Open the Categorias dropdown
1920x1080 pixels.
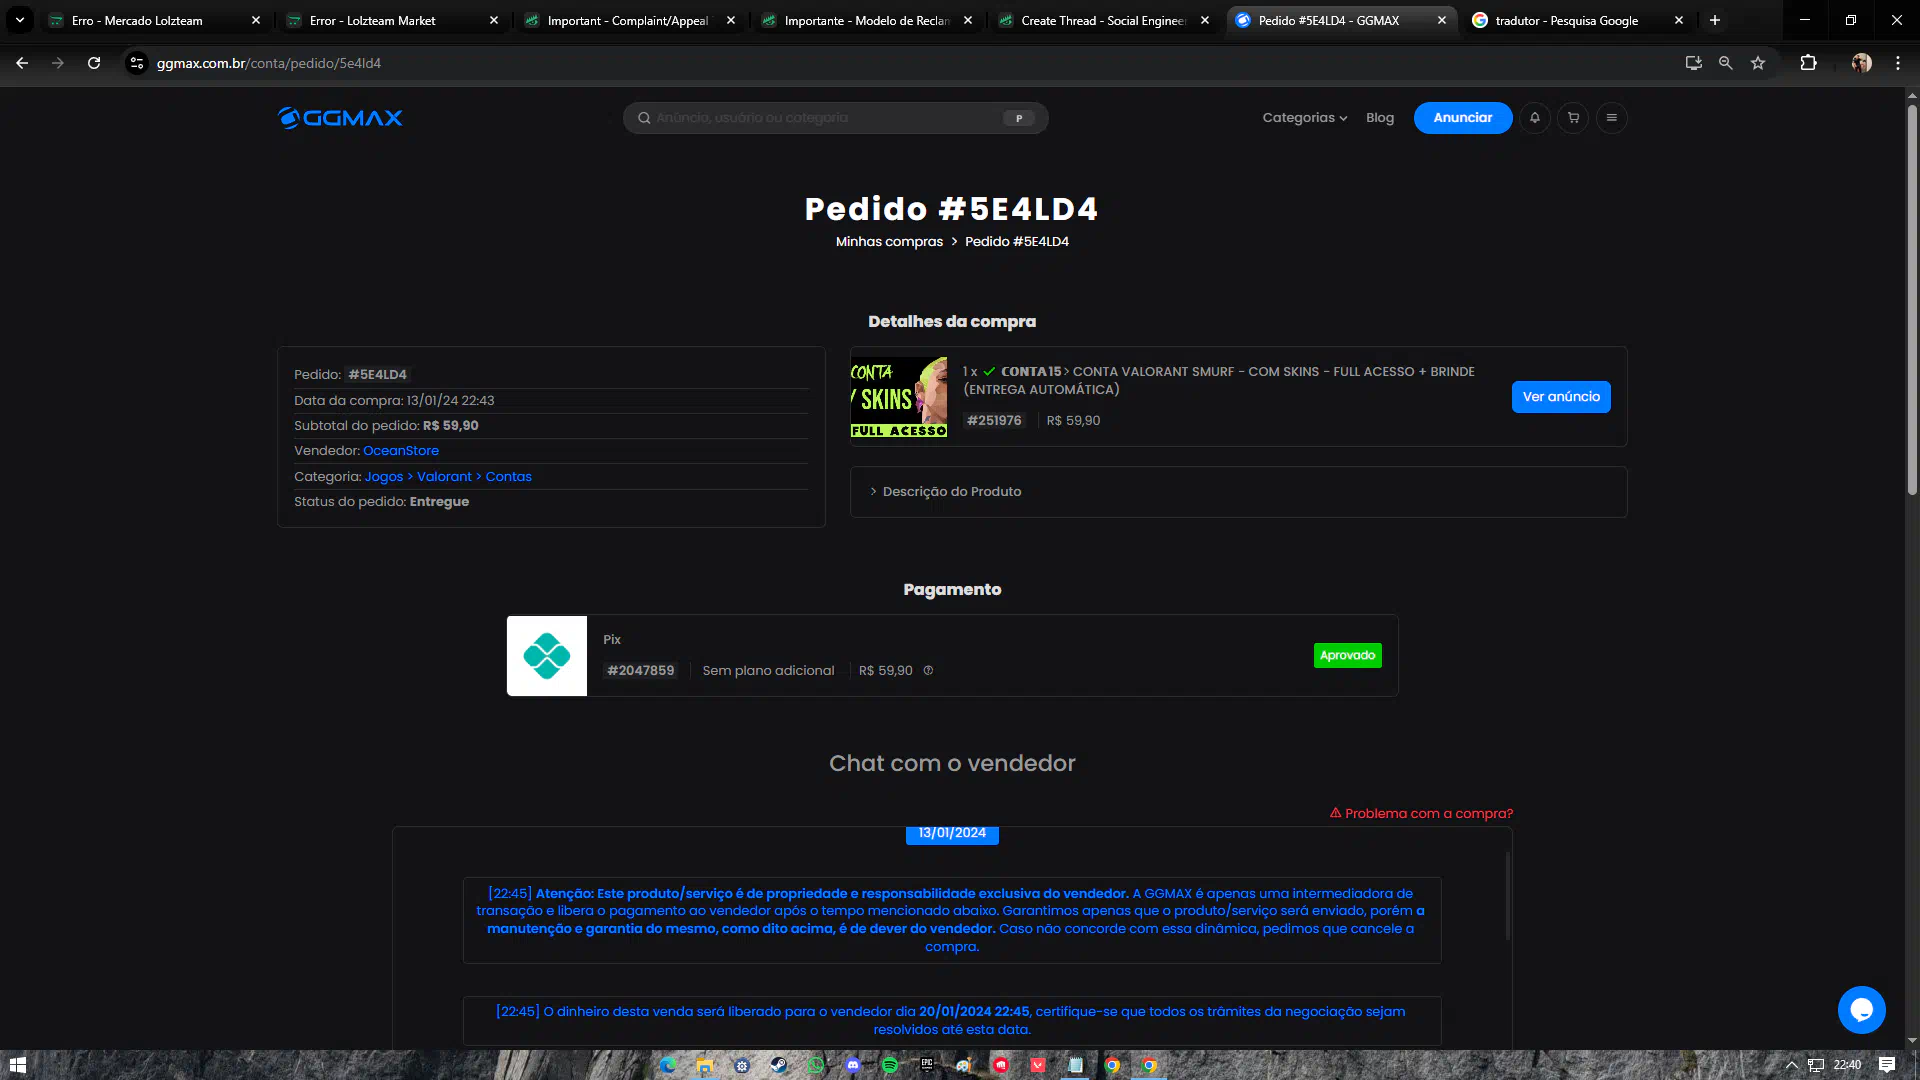click(1304, 118)
